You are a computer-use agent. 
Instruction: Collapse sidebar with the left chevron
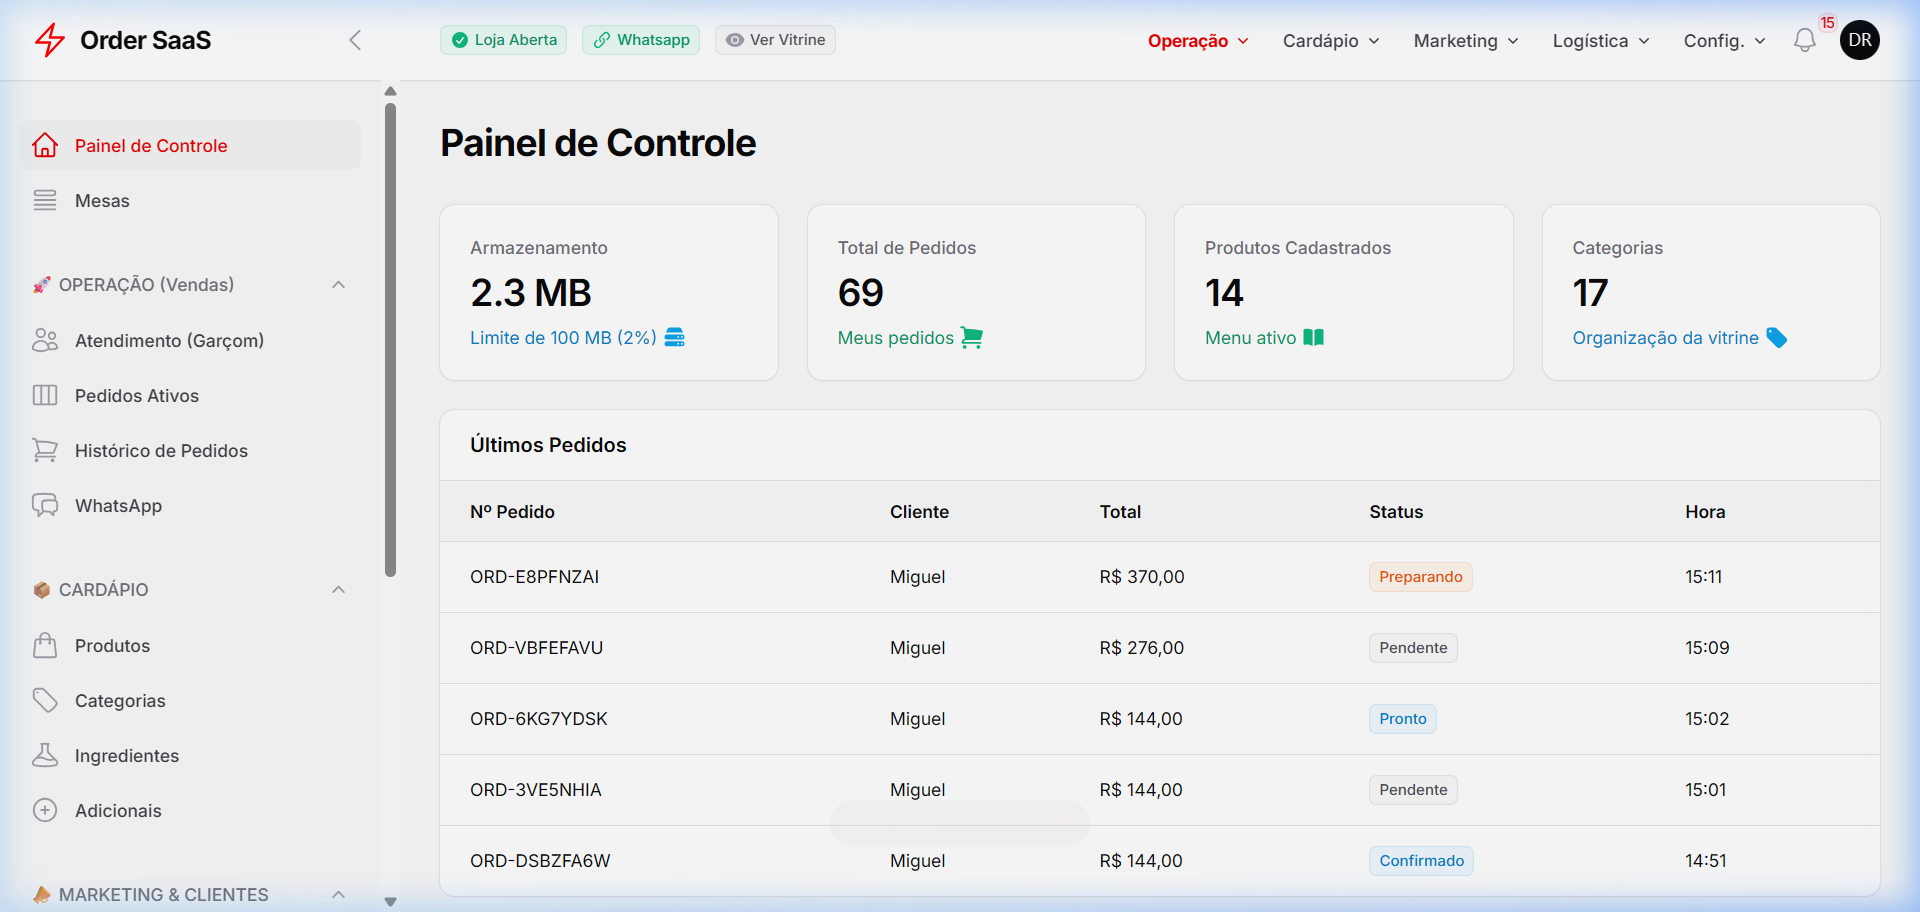click(355, 40)
